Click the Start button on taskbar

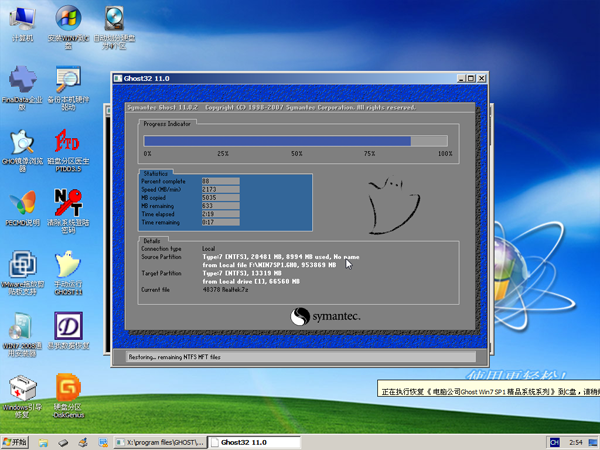(14, 442)
